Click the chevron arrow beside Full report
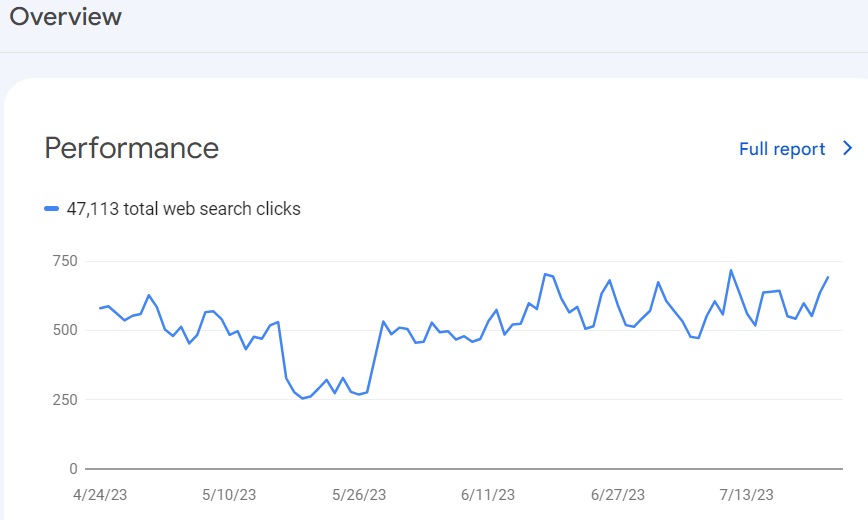The height and width of the screenshot is (520, 868). (848, 149)
